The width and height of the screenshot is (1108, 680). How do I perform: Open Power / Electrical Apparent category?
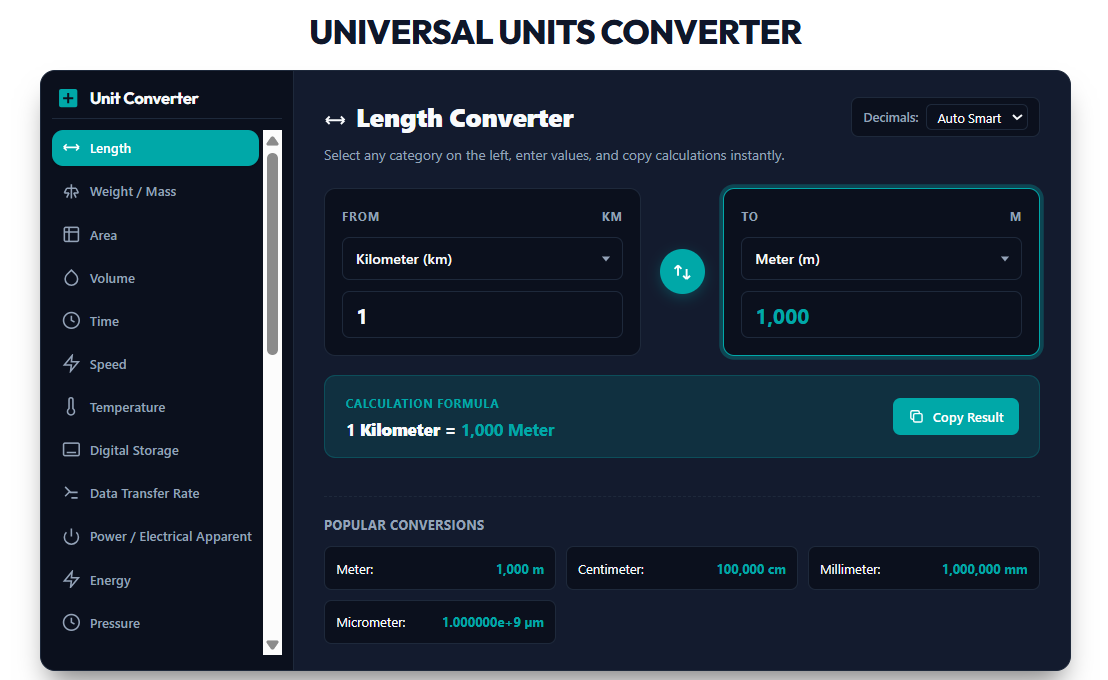pyautogui.click(x=155, y=537)
